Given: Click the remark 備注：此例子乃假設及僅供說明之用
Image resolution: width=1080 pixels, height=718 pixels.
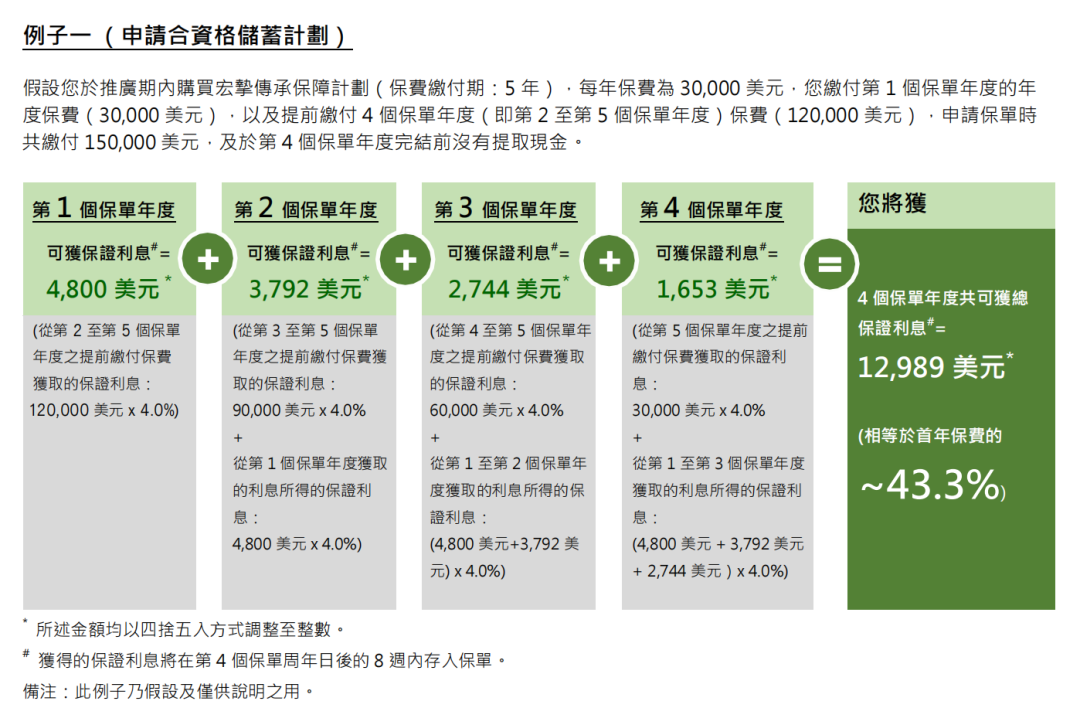Looking at the screenshot, I should (x=168, y=691).
